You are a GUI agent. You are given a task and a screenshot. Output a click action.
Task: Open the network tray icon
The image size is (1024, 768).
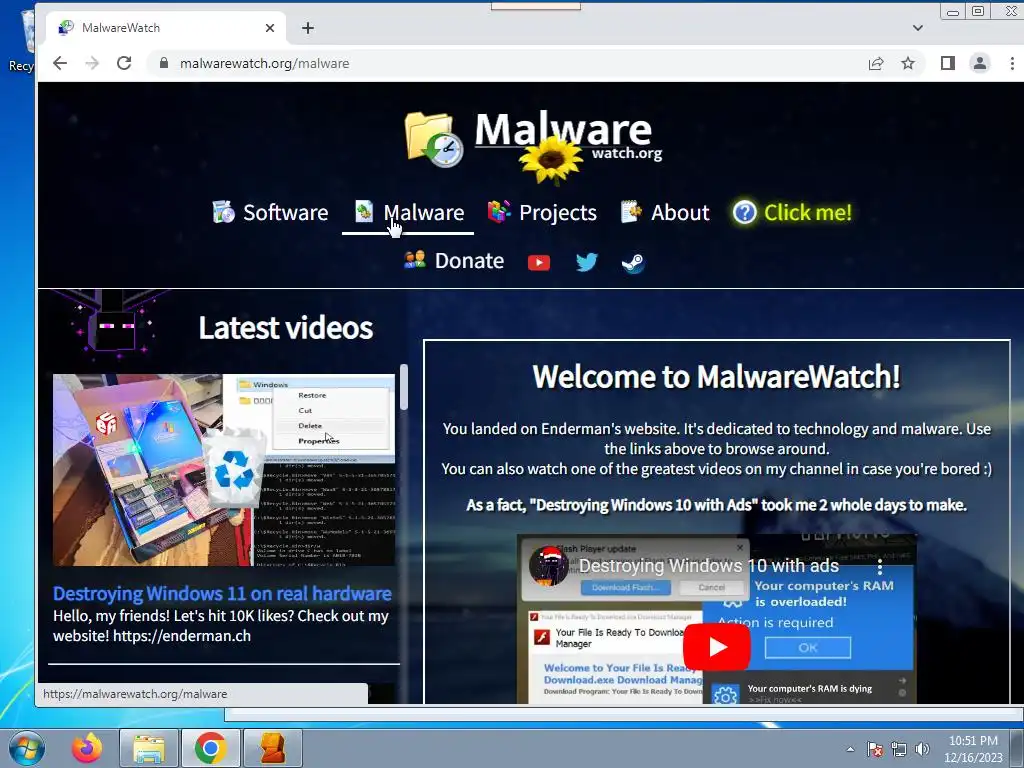coord(899,749)
